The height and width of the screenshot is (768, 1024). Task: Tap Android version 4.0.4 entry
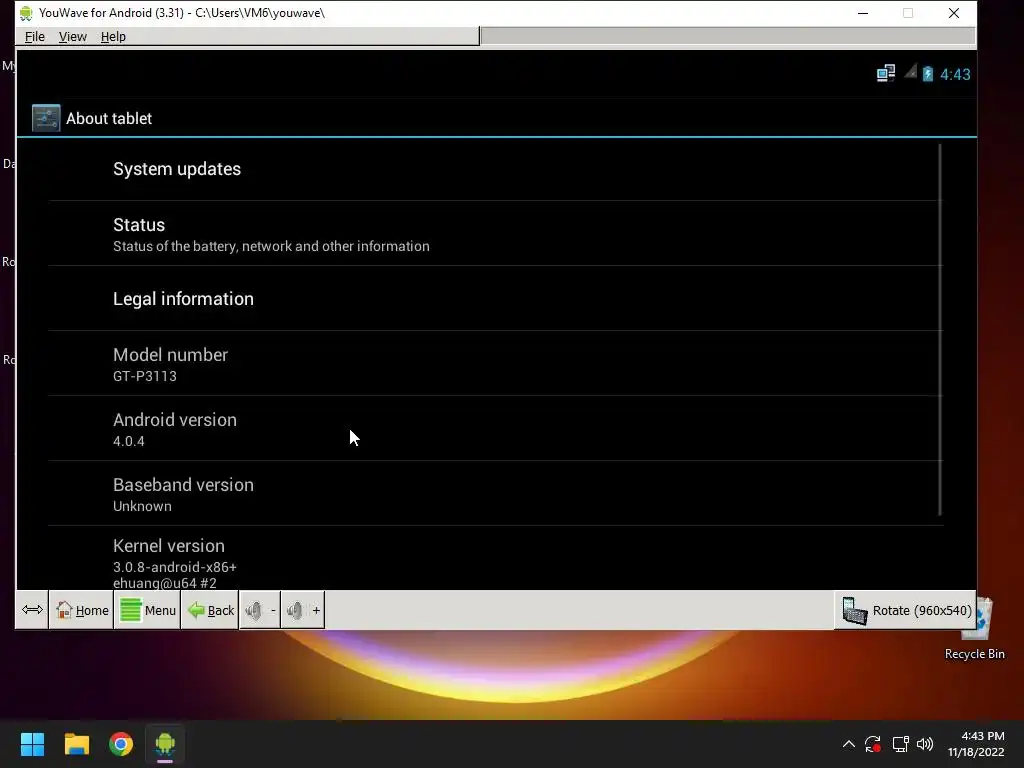(x=495, y=428)
